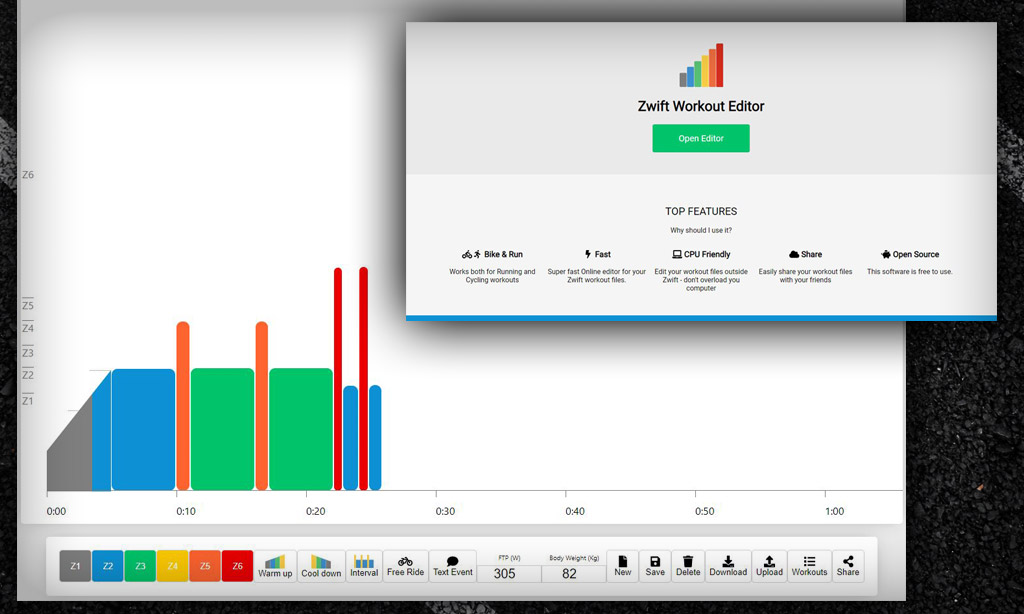
Task: Open the Workouts list
Action: (809, 566)
